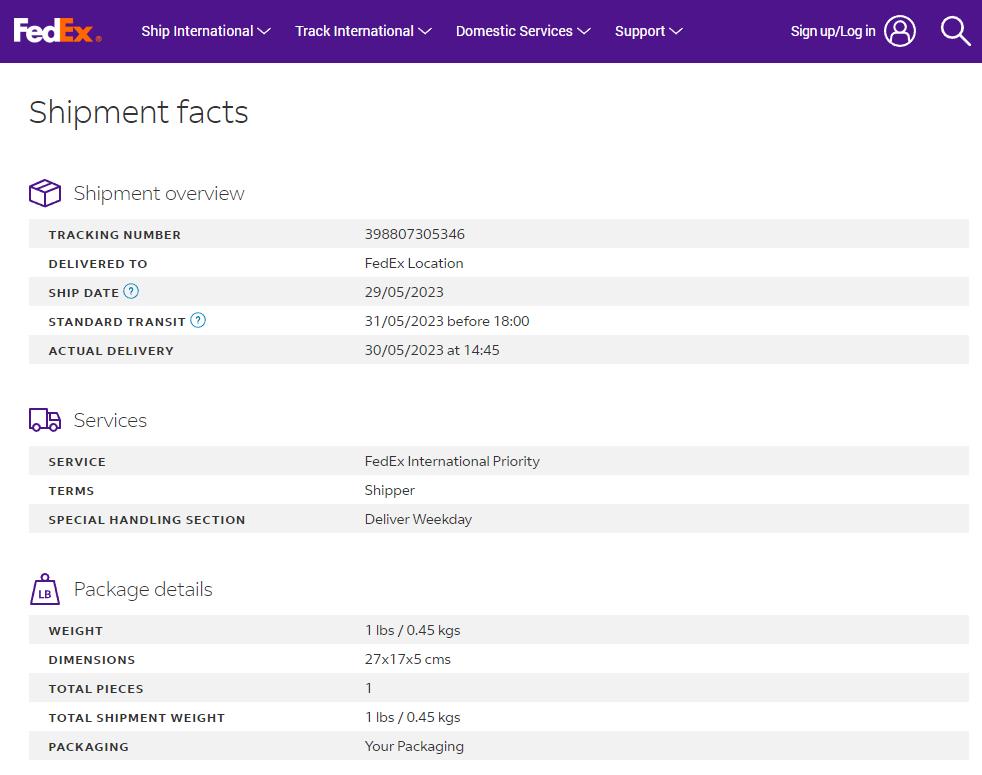Click FedEx International Priority service value
The image size is (982, 775).
click(452, 461)
